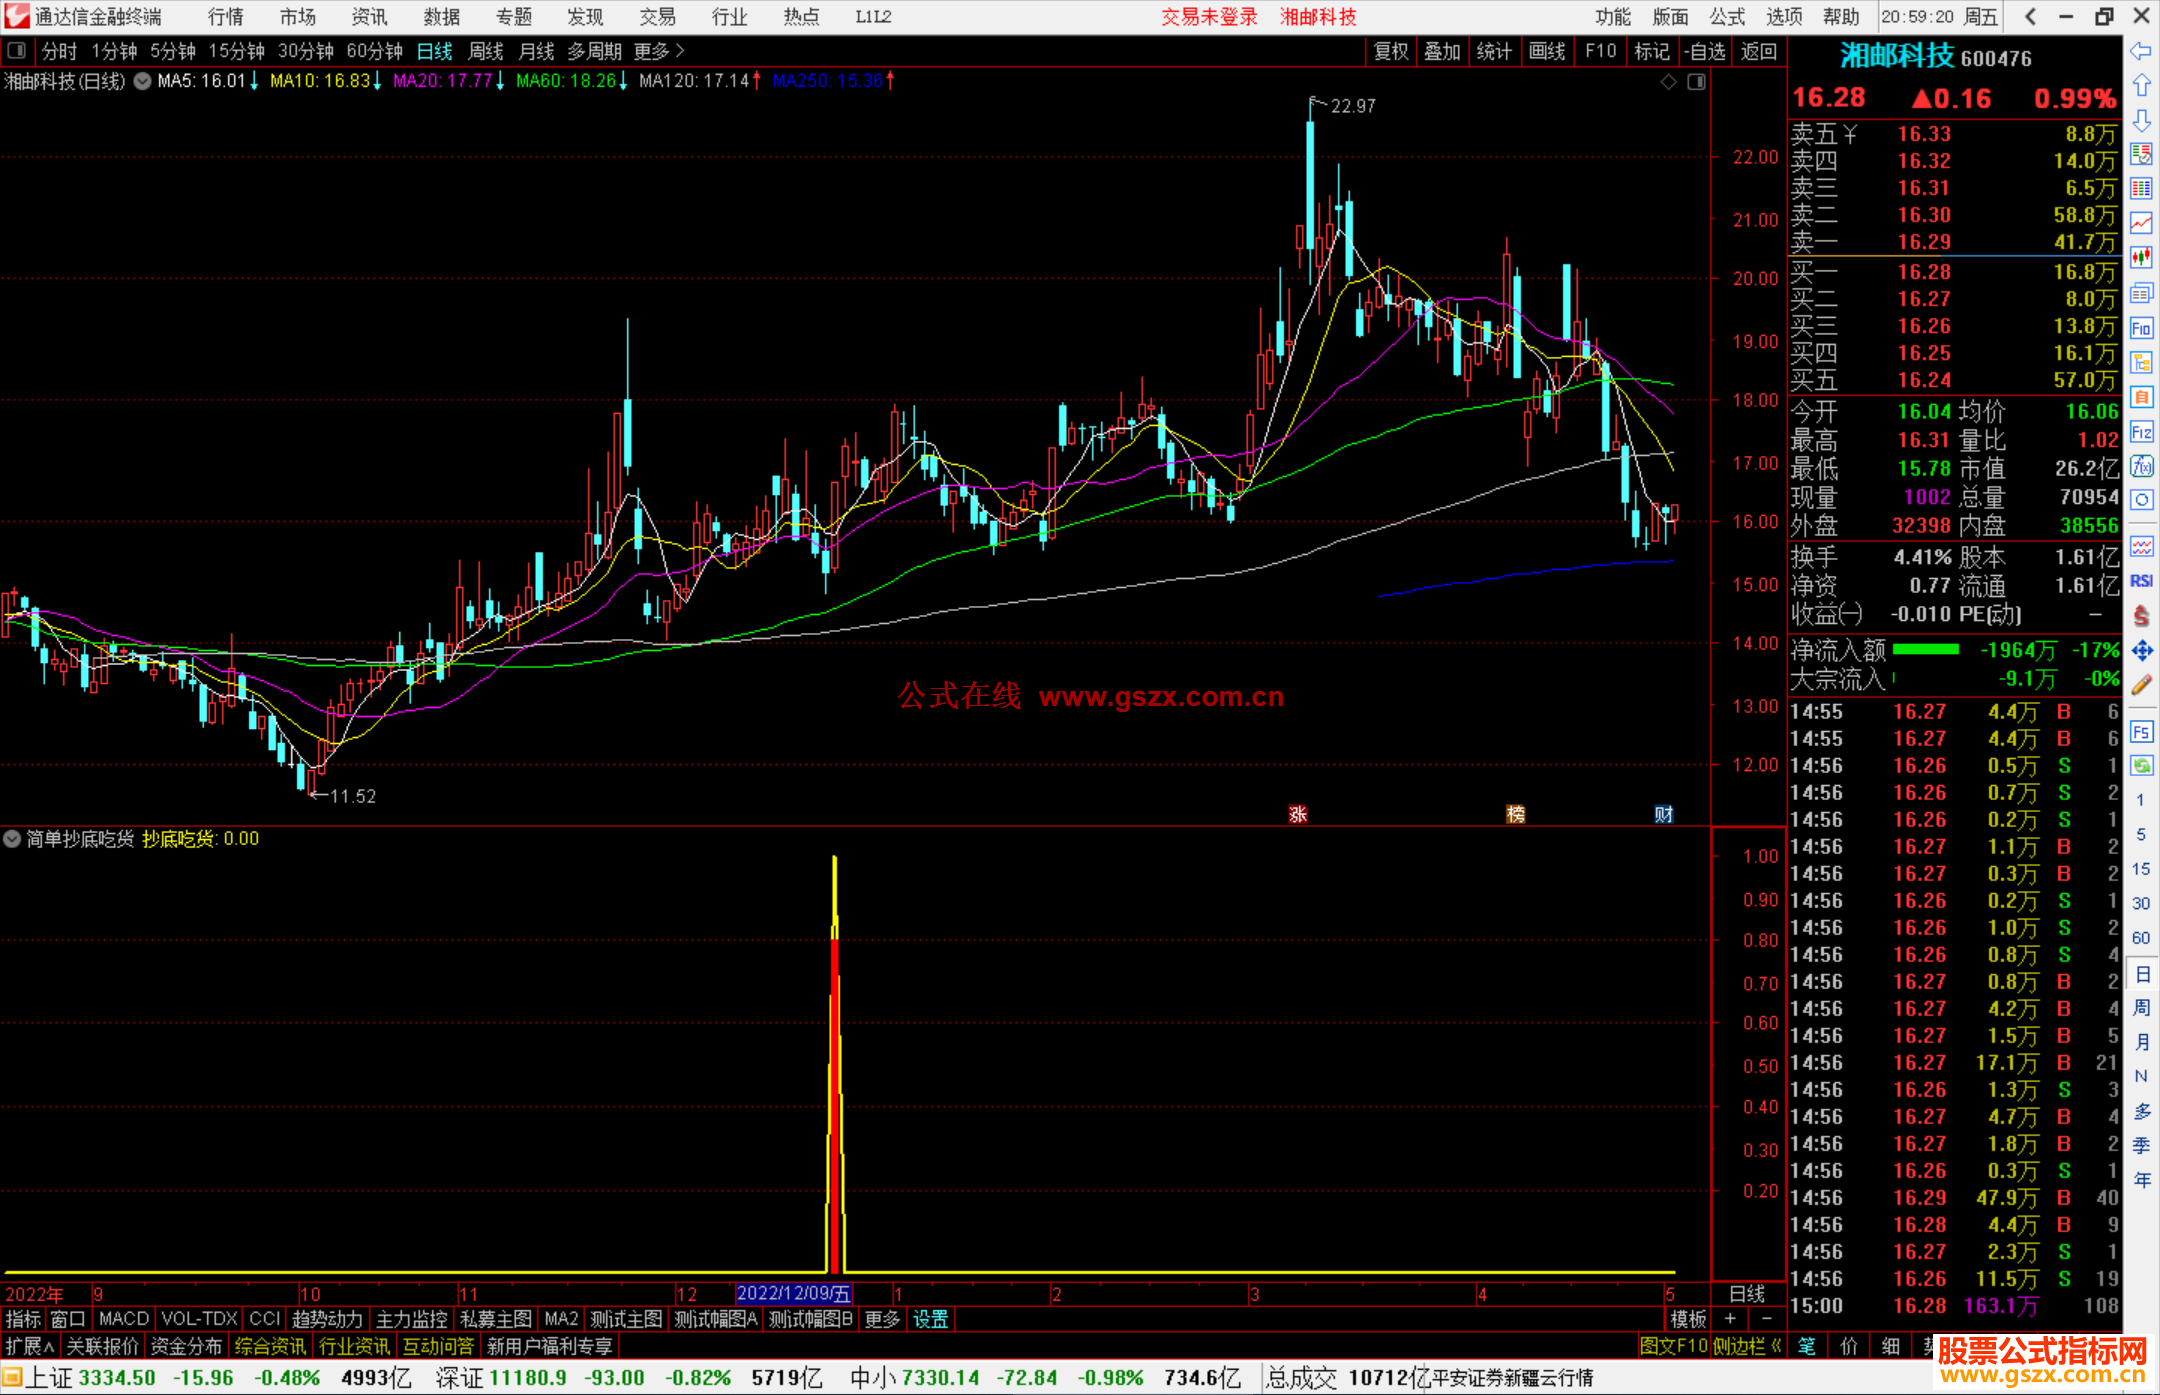Expand the 扩展 bottom panel

(x=30, y=1346)
